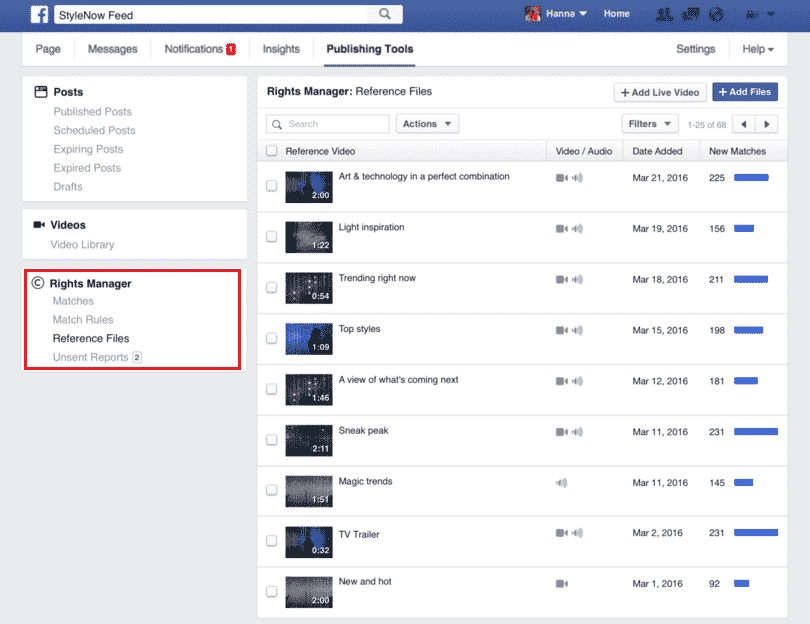Open Messenger messages from the blue bar
The height and width of the screenshot is (624, 810).
pyautogui.click(x=690, y=13)
